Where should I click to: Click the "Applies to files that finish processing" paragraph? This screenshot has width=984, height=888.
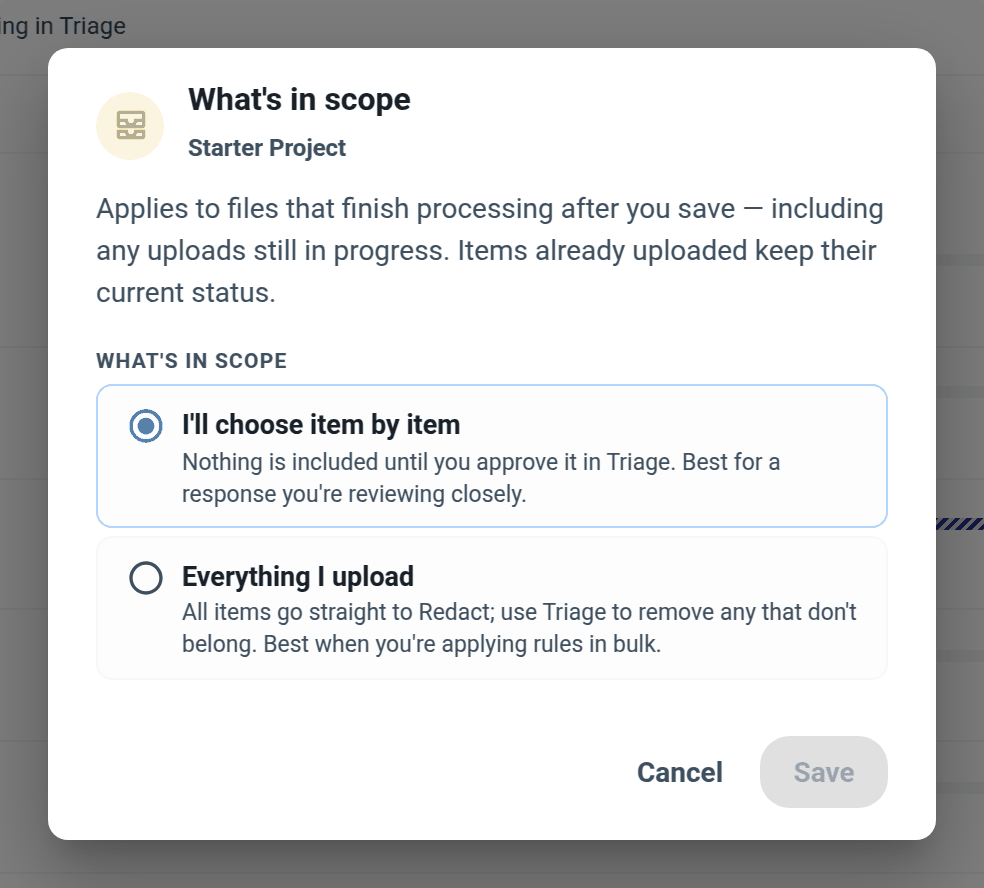pyautogui.click(x=489, y=250)
